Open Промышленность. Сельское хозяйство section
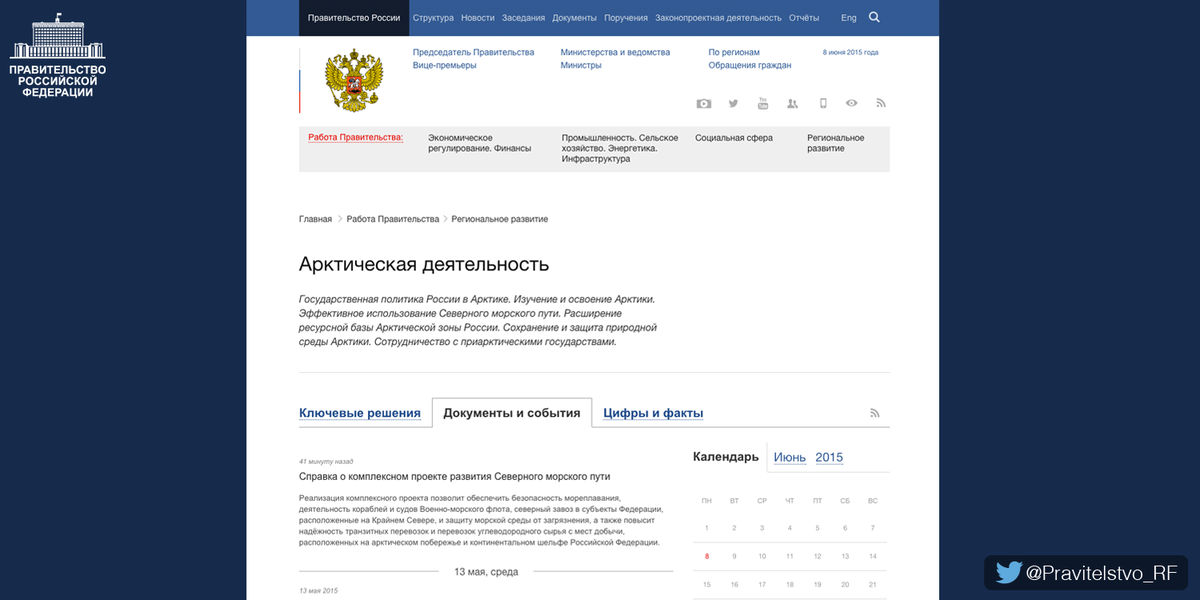The width and height of the screenshot is (1200, 600). (620, 148)
